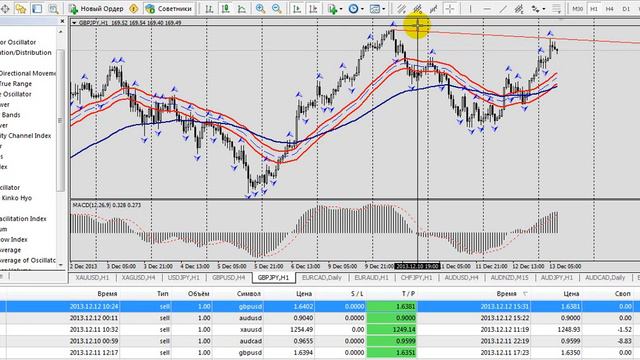Switch to CHFJPY,H1 chart tab

(416, 278)
